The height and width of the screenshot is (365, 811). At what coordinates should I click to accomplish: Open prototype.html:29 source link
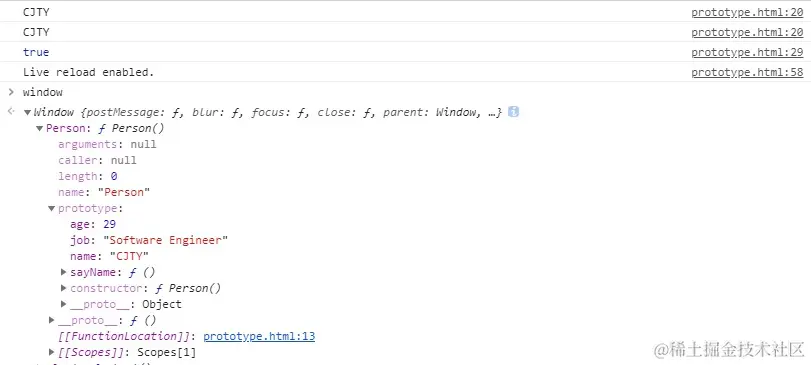coord(747,52)
